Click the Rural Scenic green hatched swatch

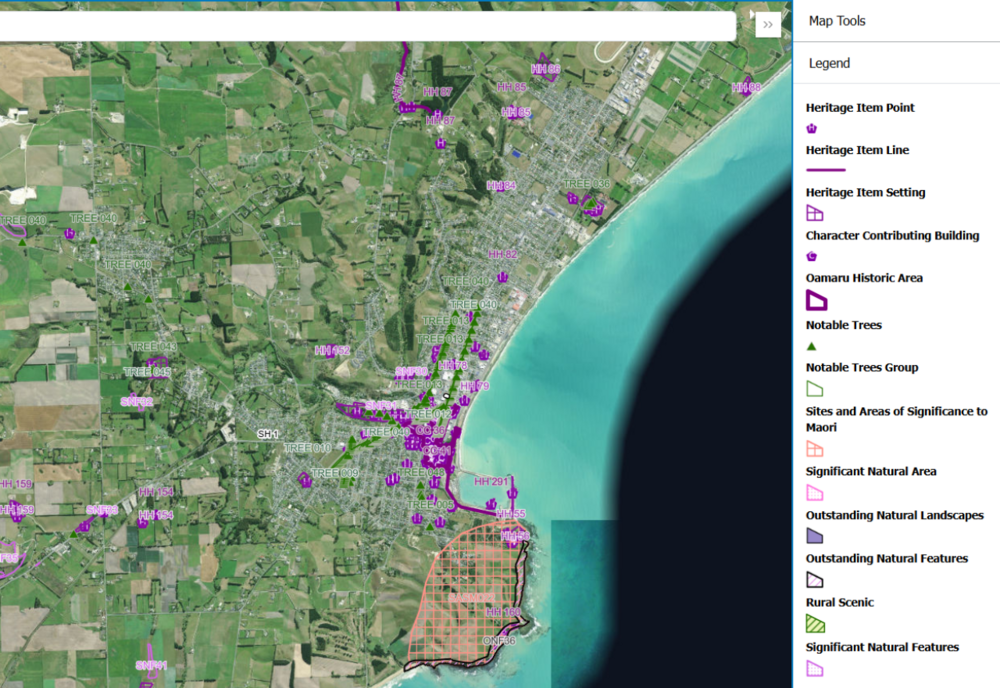(815, 624)
